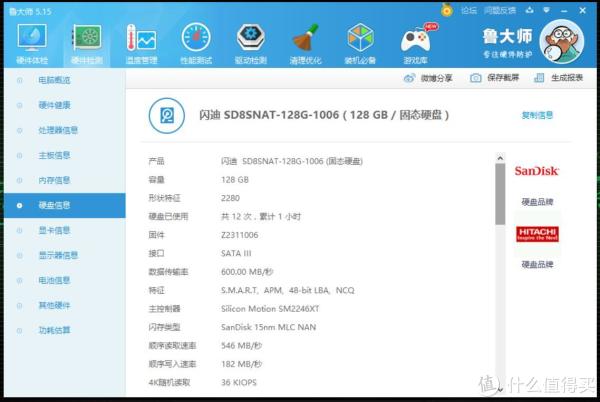
Task: Click the 顺序写入速率 value 182 MB/秒
Action: point(241,364)
